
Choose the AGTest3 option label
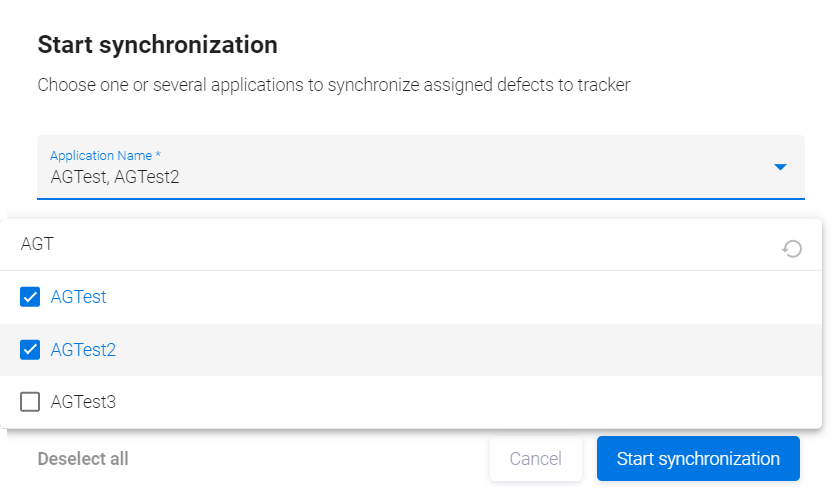83,402
